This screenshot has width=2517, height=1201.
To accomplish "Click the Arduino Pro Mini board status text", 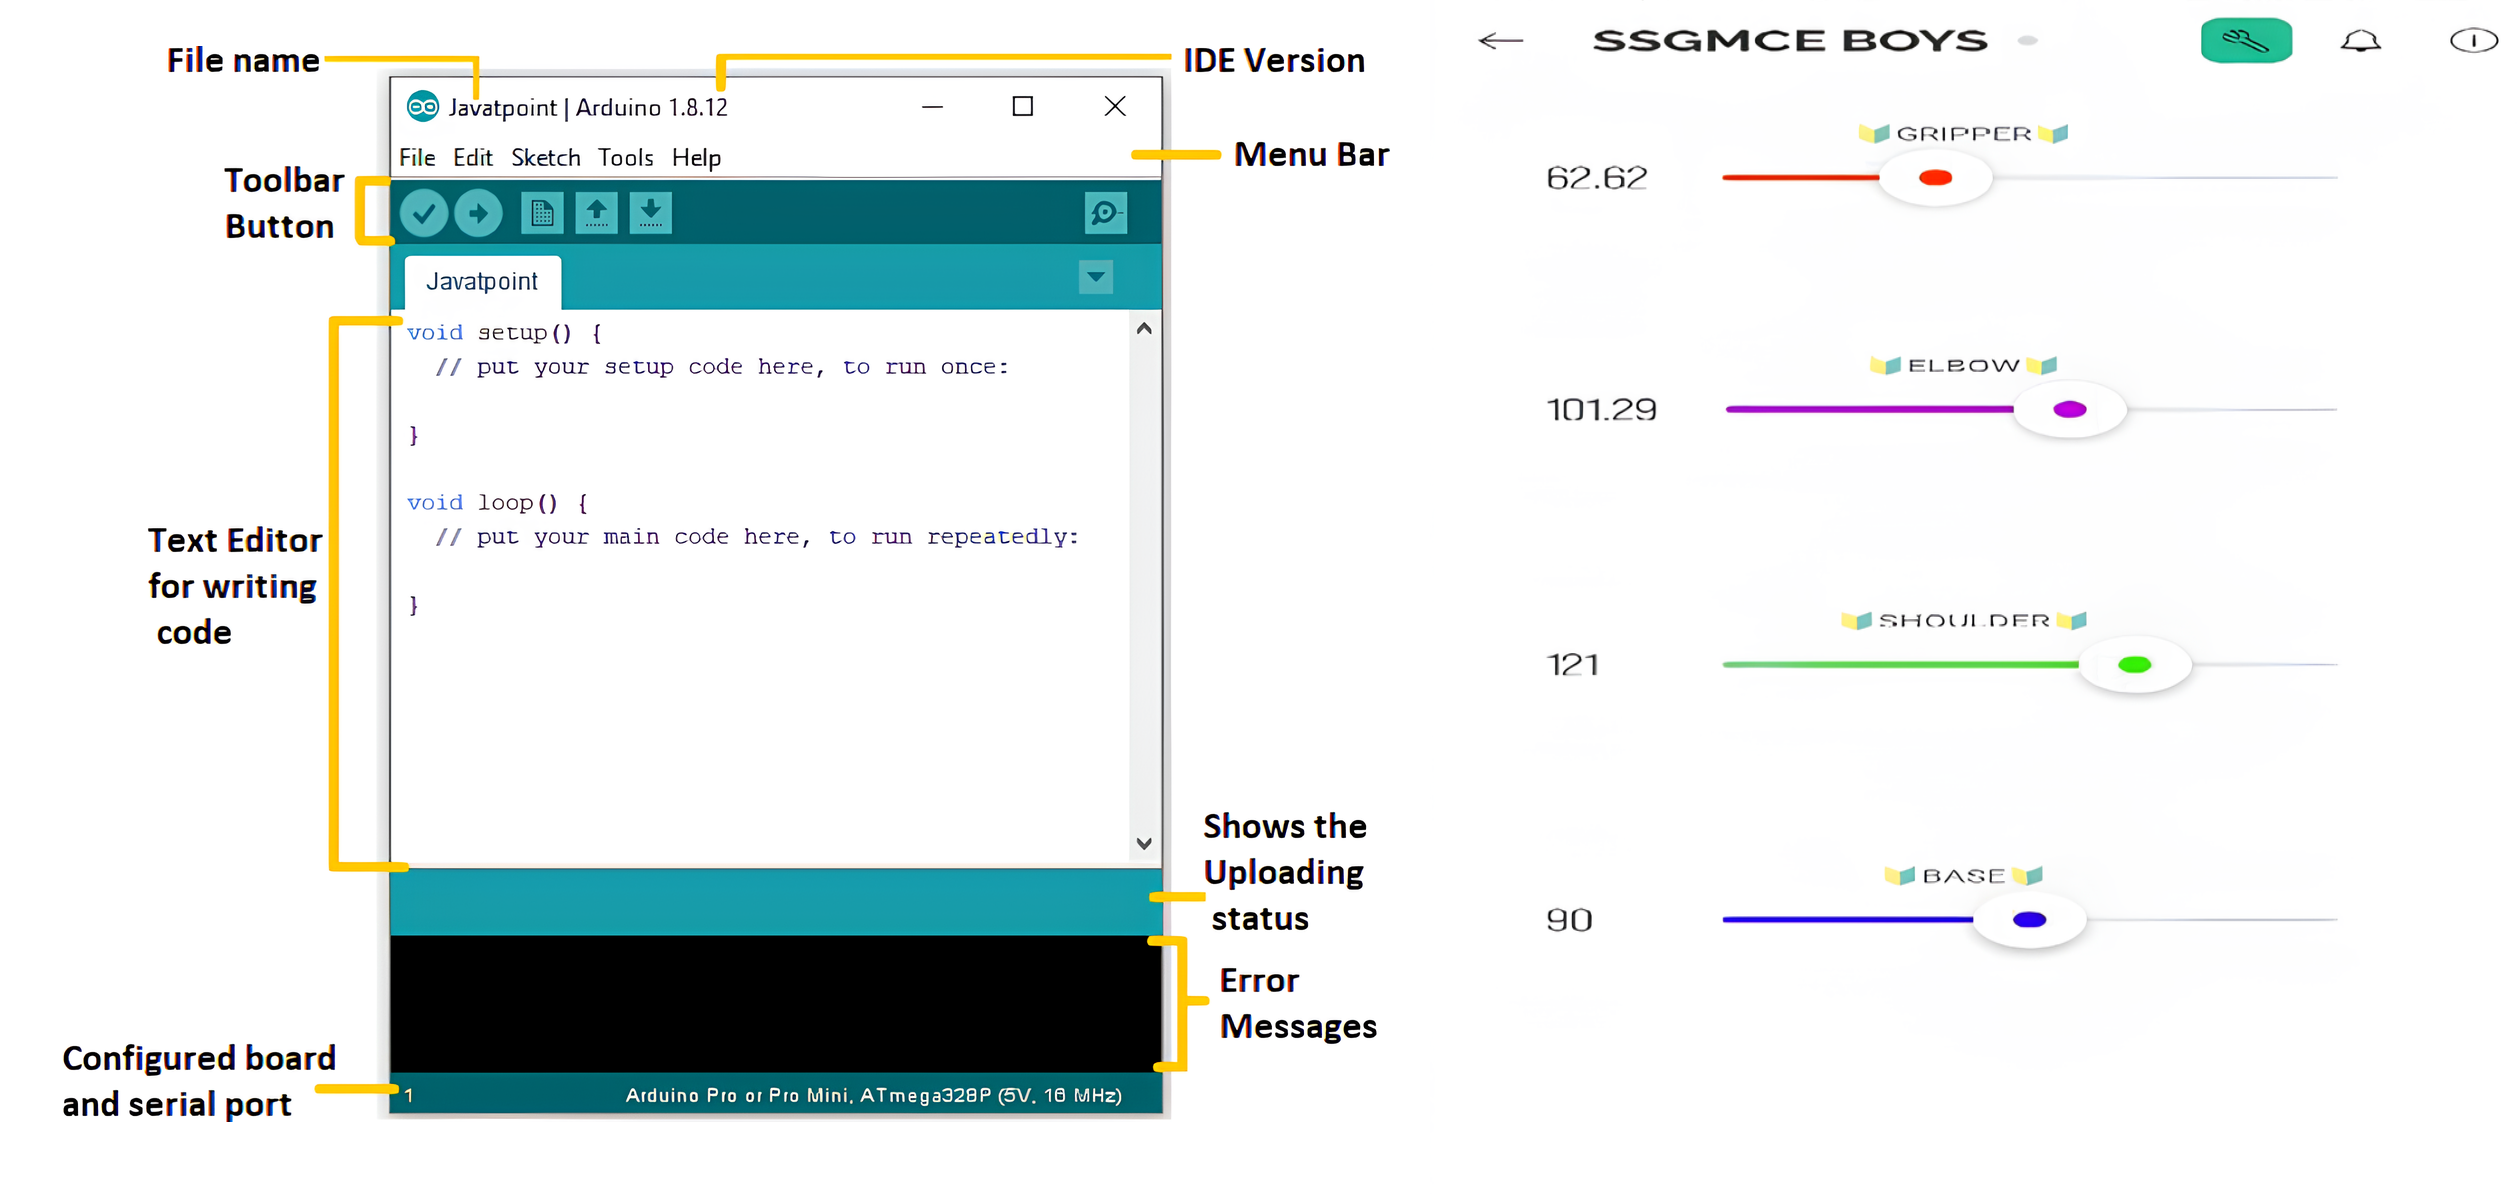I will click(873, 1096).
